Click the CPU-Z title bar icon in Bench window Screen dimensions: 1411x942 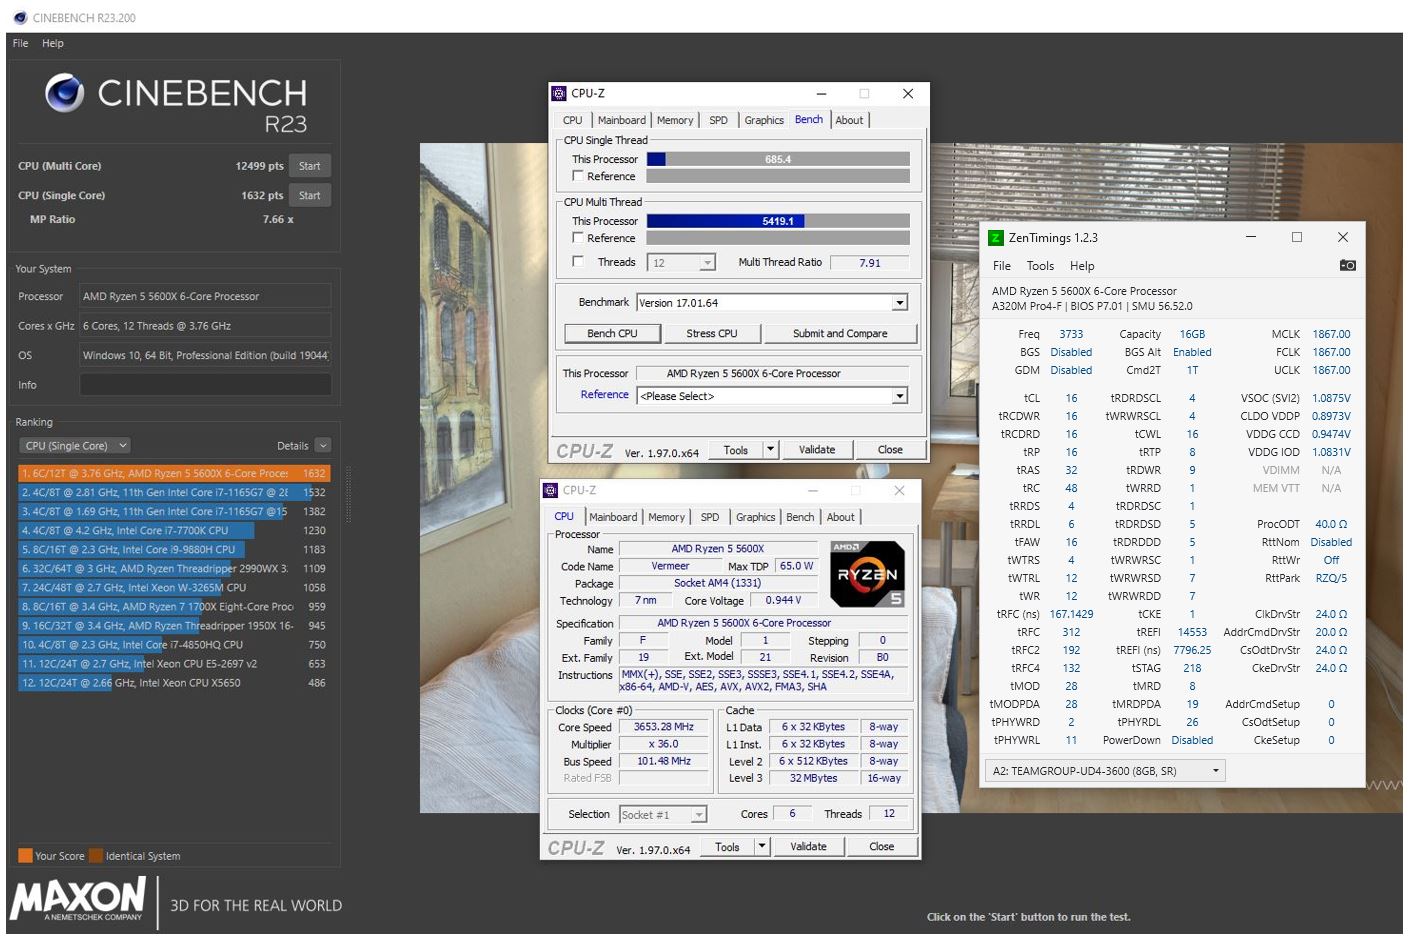tap(559, 93)
